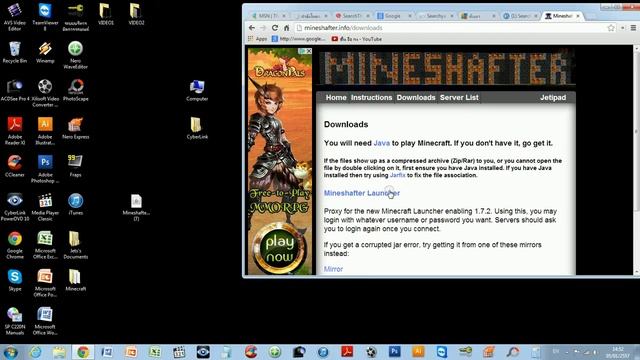This screenshot has height=360, width=640.
Task: Select the CCleaner desktop icon
Action: [15, 166]
